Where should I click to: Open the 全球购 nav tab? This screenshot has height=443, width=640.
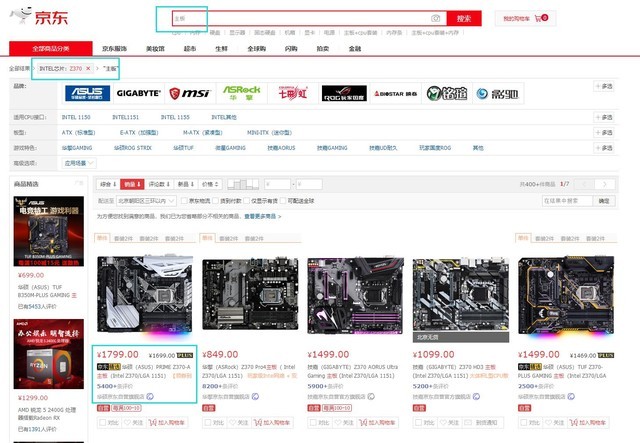[256, 49]
